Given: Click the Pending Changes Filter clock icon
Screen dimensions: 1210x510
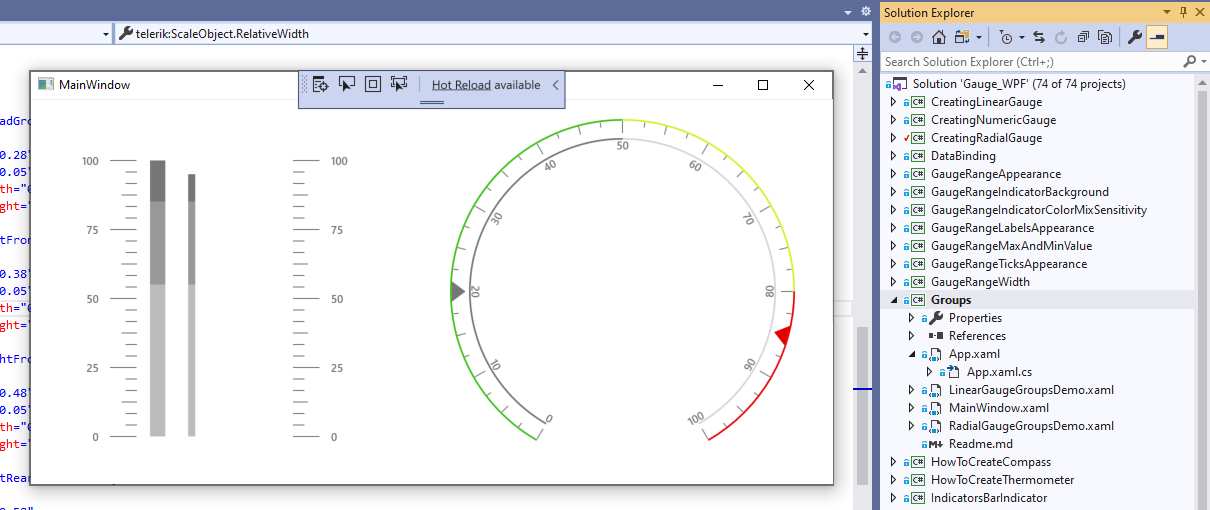Looking at the screenshot, I should point(1005,37).
